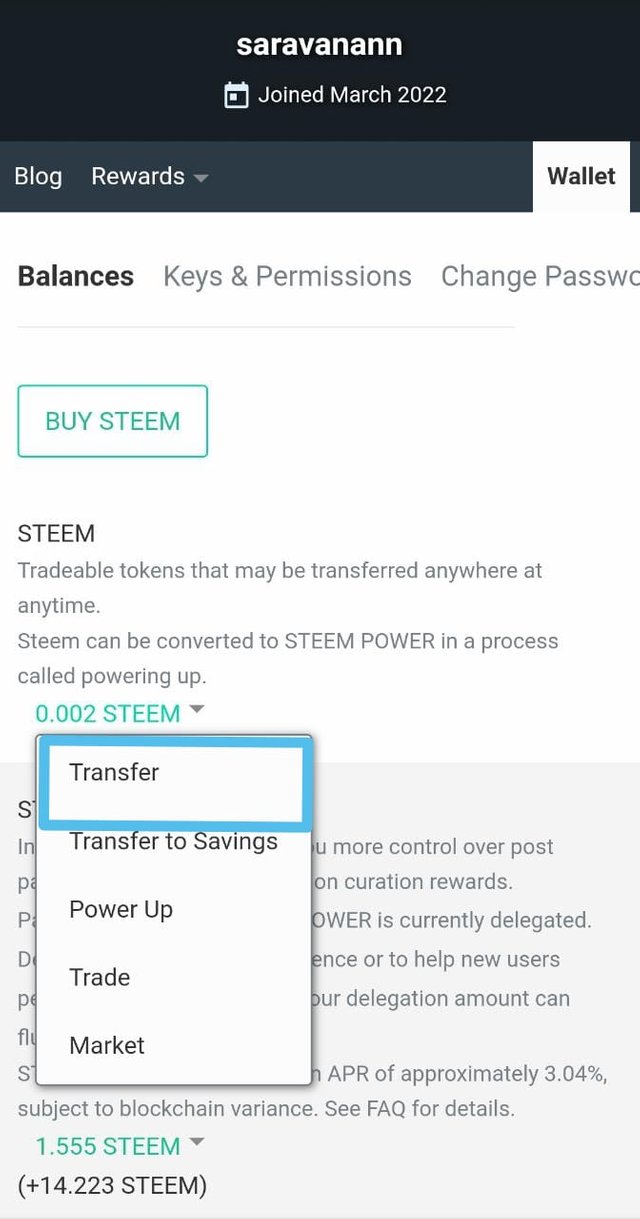Choose the Trade menu entry

click(99, 977)
